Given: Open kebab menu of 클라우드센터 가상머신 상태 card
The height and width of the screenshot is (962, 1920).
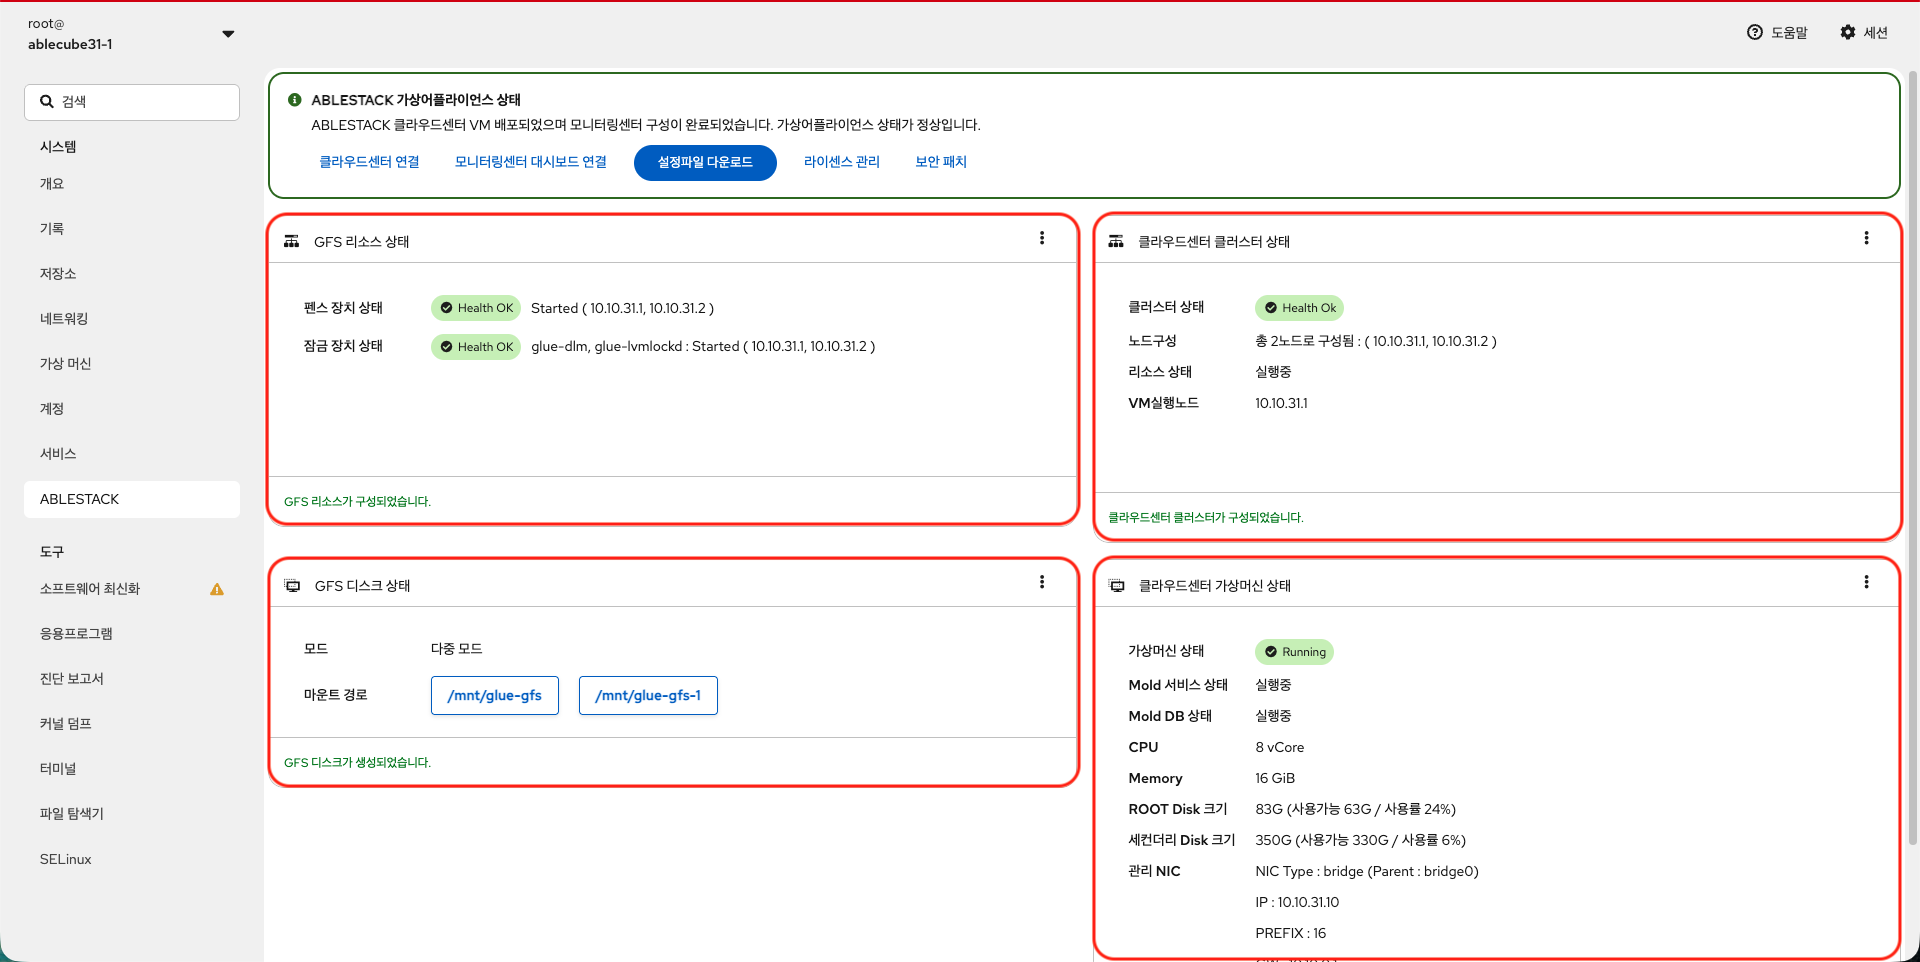Looking at the screenshot, I should click(x=1866, y=582).
